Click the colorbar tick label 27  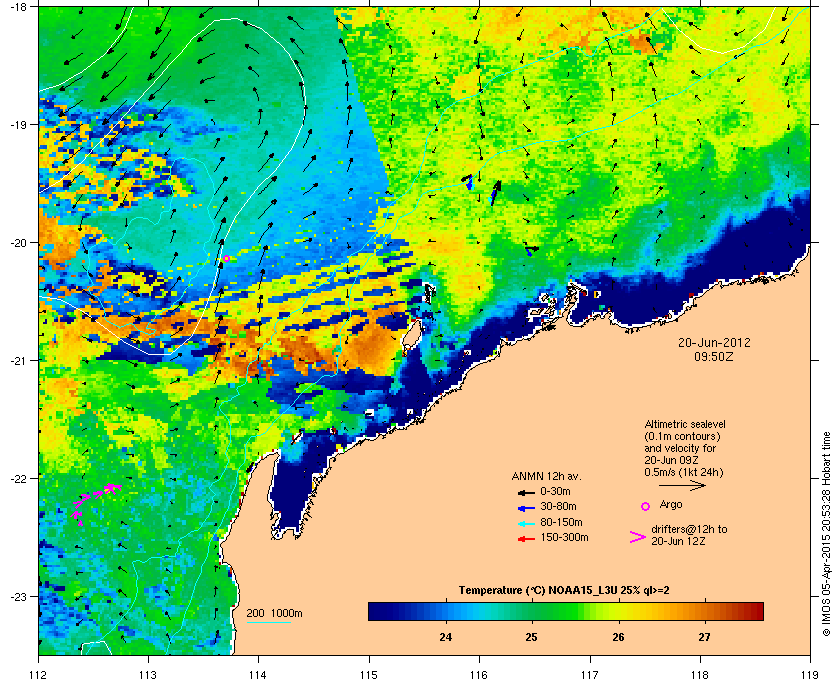click(x=704, y=637)
